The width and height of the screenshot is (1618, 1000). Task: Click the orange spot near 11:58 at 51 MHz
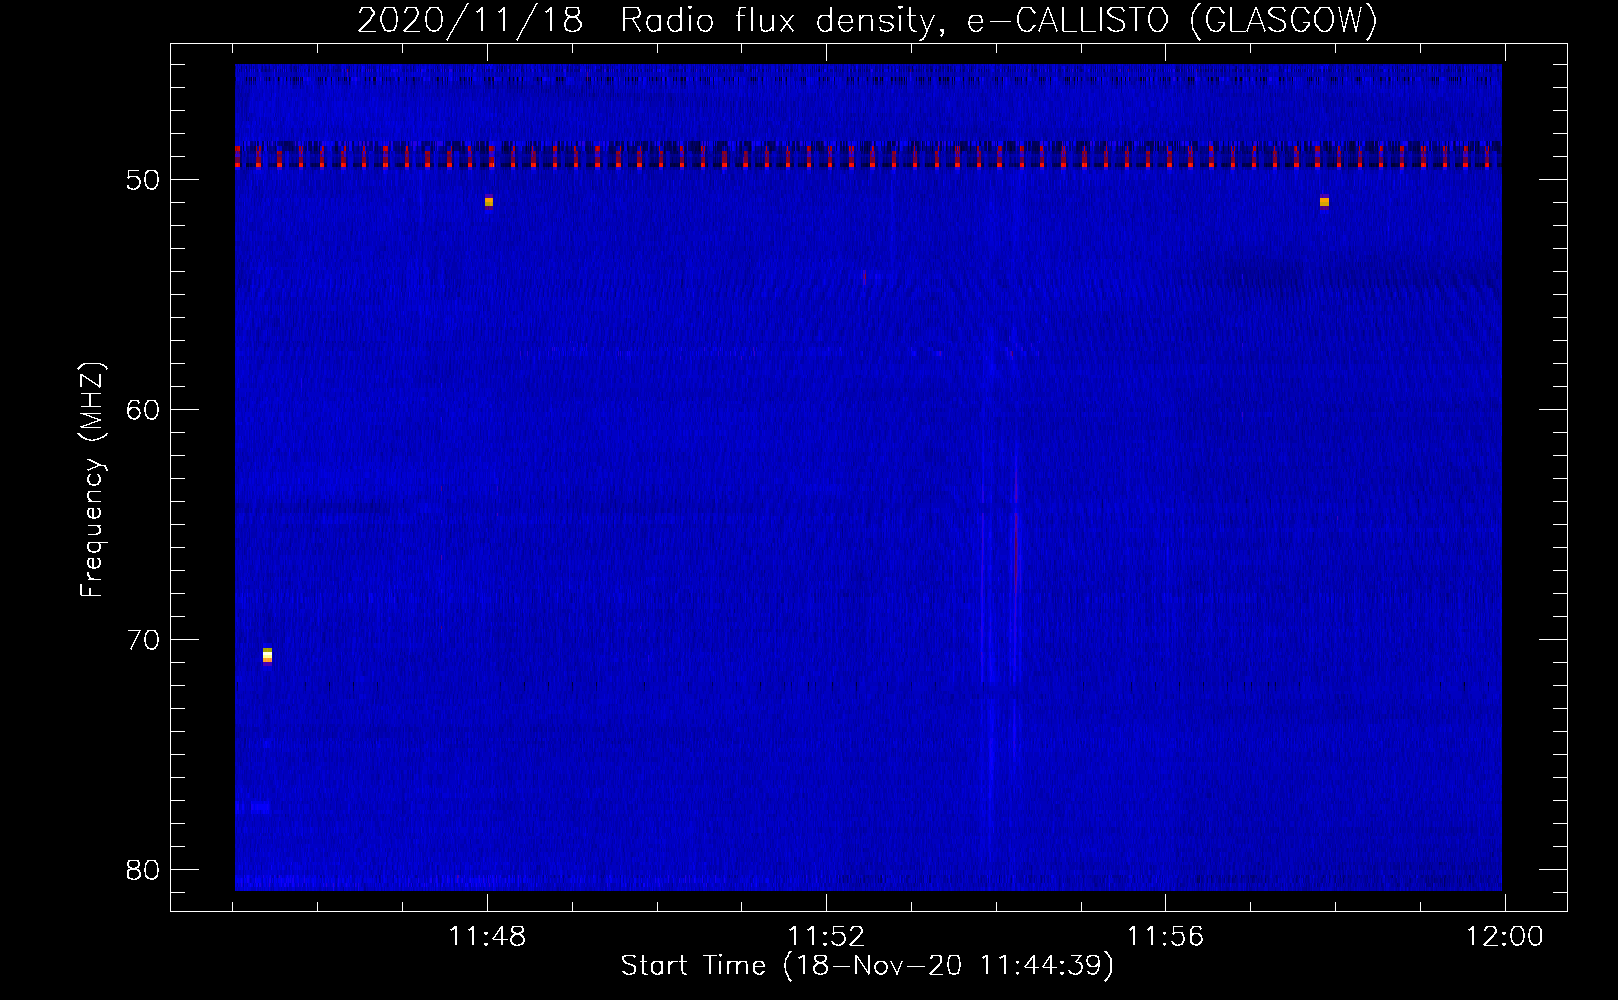(x=1324, y=202)
